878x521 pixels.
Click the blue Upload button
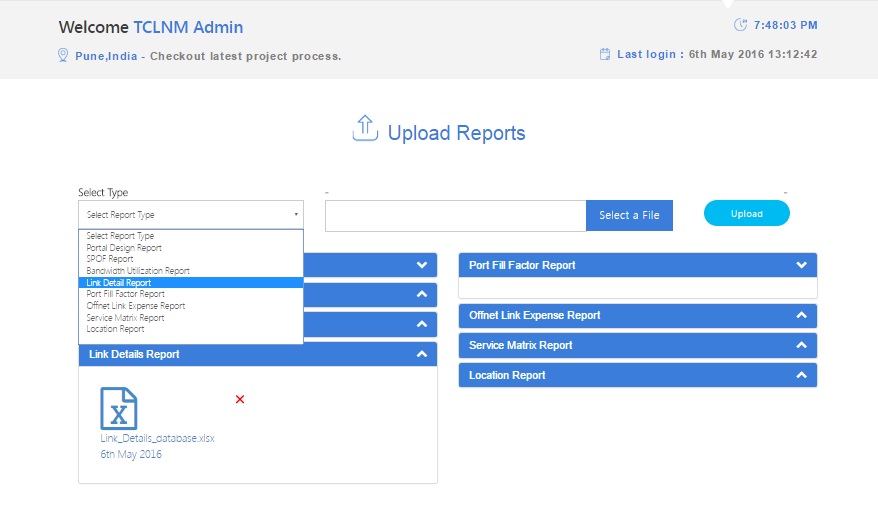(746, 214)
